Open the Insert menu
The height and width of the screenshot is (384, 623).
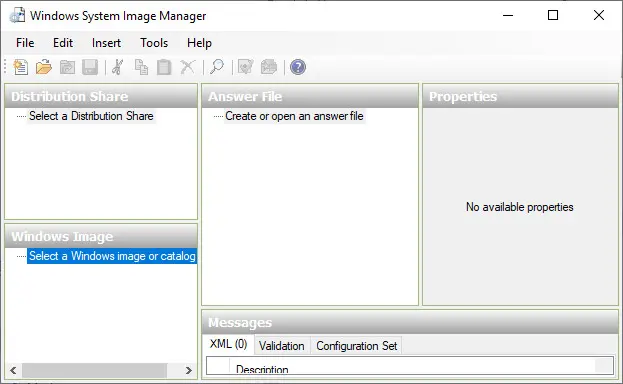pyautogui.click(x=106, y=43)
